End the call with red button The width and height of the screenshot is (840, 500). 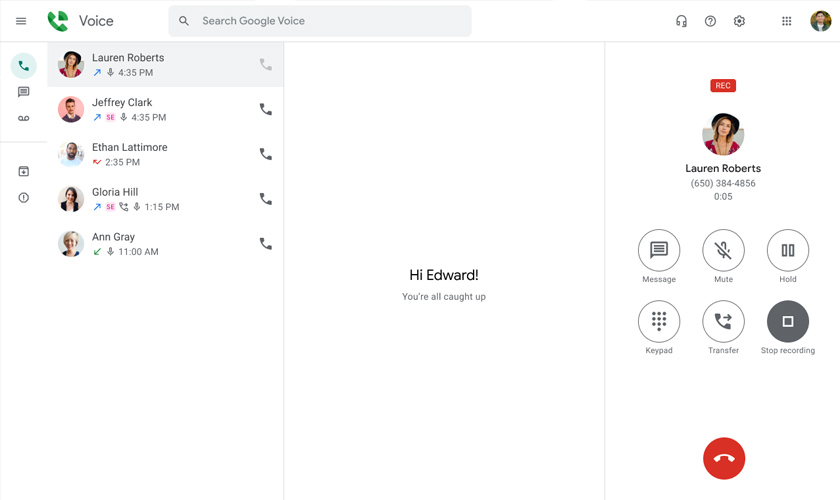tap(724, 459)
